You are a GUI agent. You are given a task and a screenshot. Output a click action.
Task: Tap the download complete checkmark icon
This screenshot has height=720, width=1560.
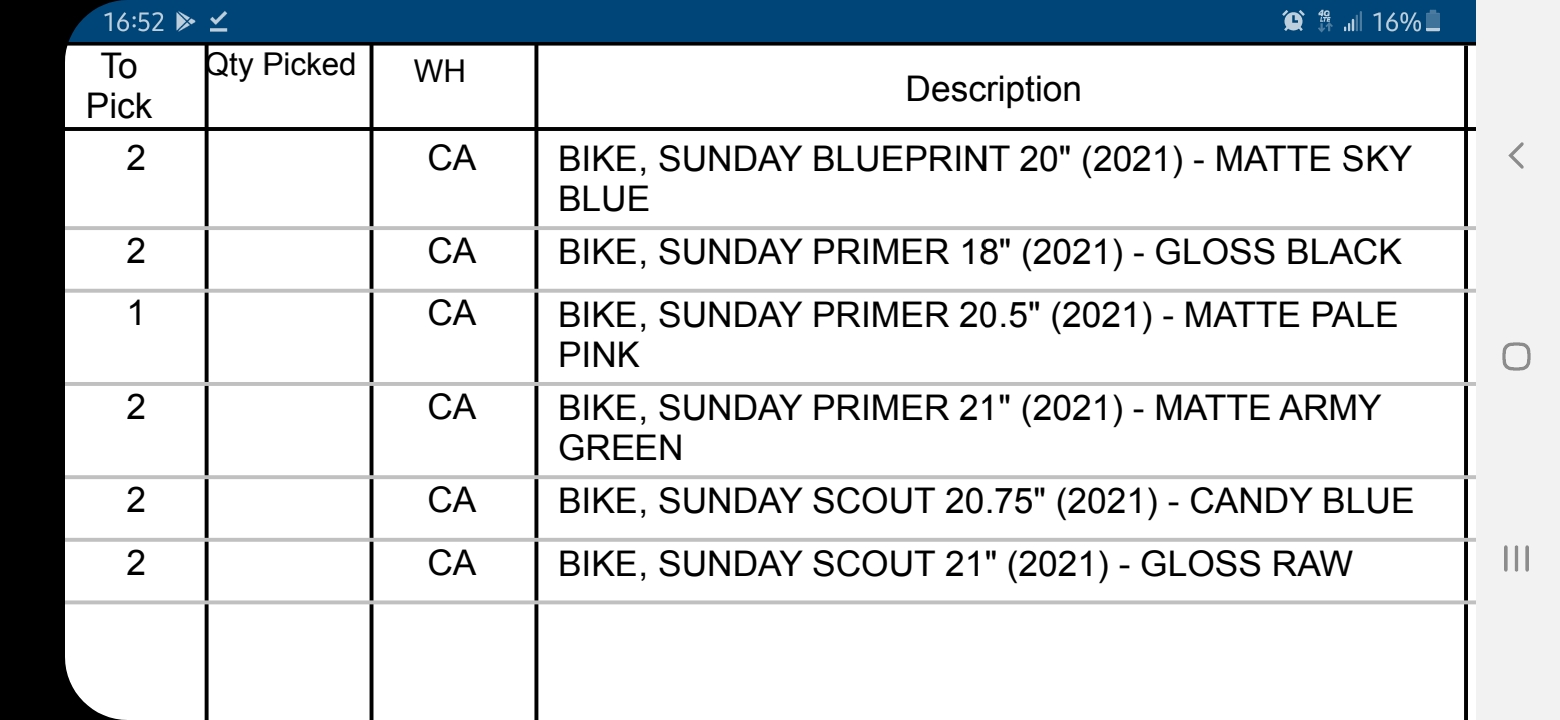(217, 22)
